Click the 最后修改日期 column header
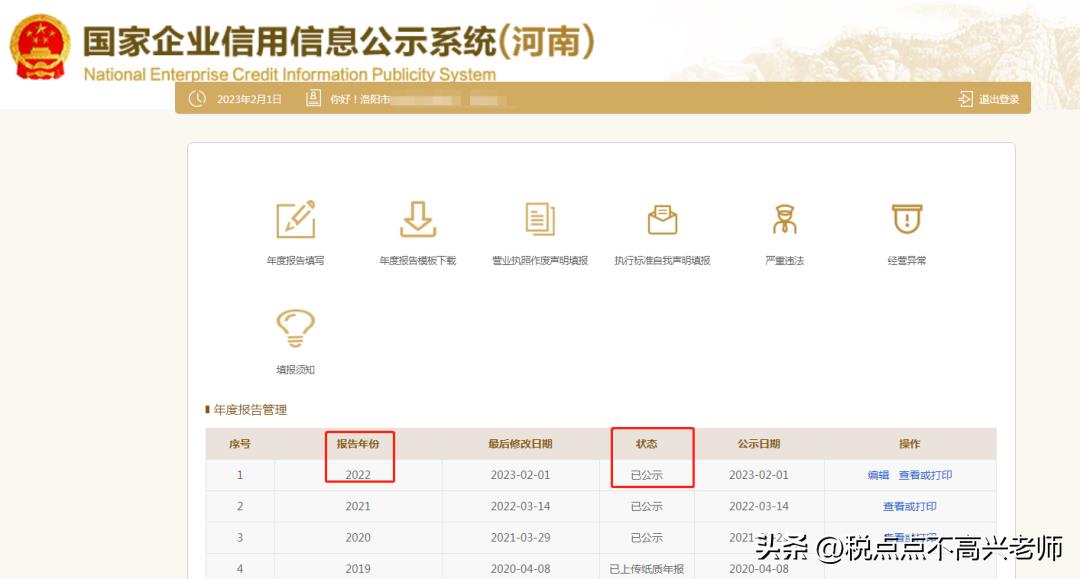This screenshot has width=1080, height=579. [x=520, y=444]
